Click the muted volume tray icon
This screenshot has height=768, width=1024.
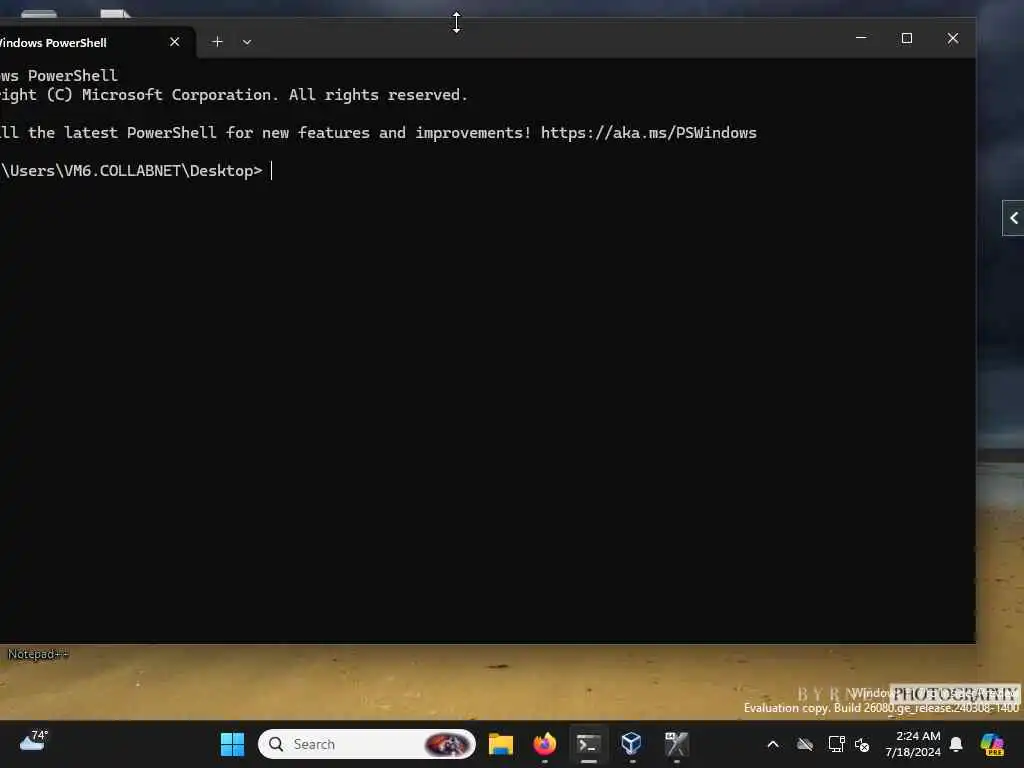(x=862, y=744)
